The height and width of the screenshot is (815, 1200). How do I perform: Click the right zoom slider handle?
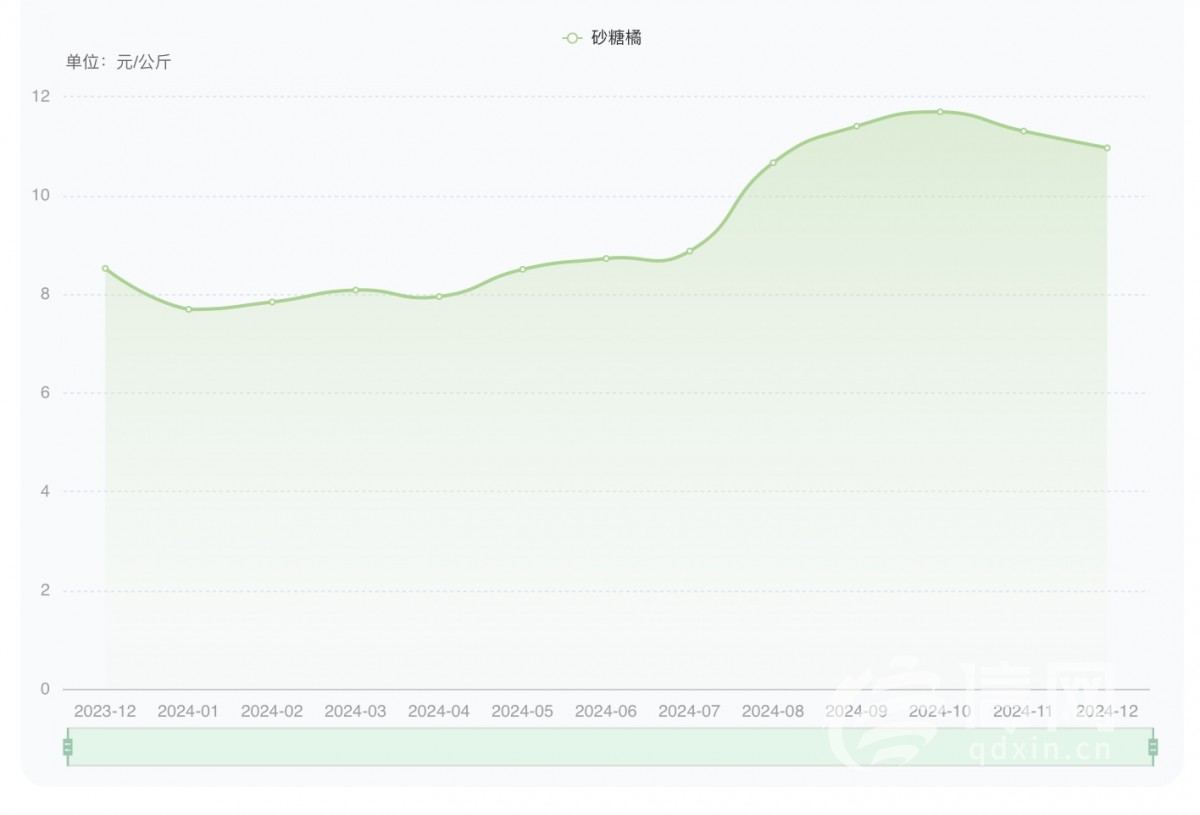[1153, 747]
